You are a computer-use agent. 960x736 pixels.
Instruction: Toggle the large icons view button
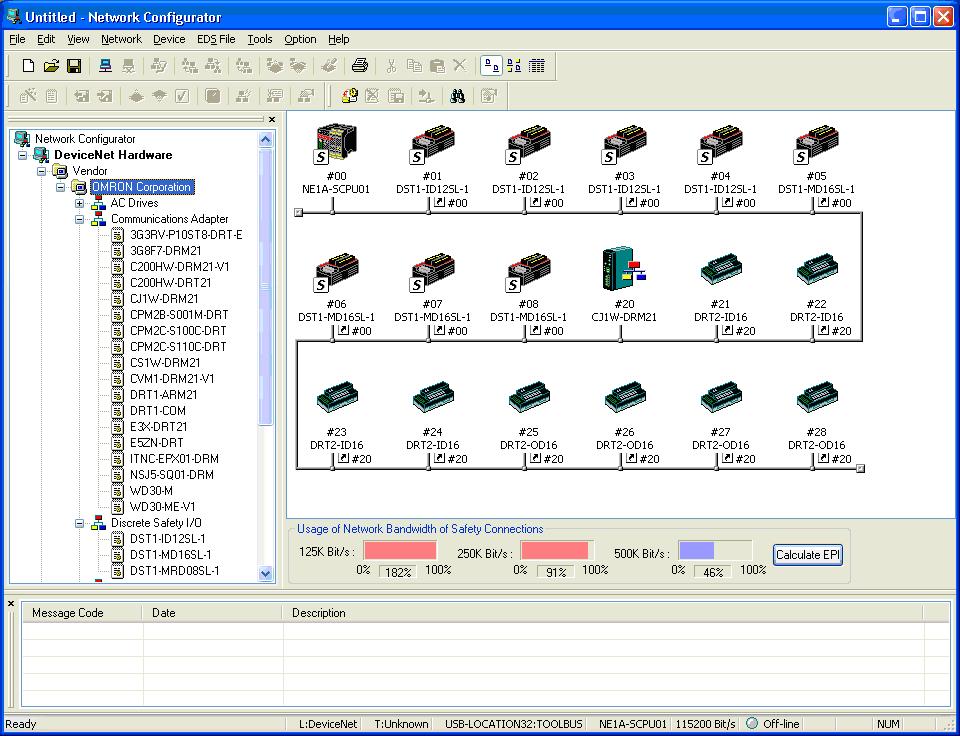click(x=492, y=66)
